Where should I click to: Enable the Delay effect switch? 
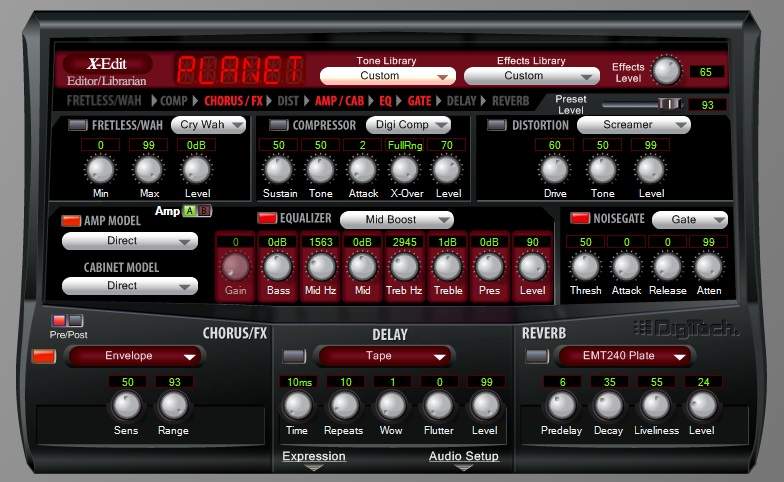click(x=294, y=356)
